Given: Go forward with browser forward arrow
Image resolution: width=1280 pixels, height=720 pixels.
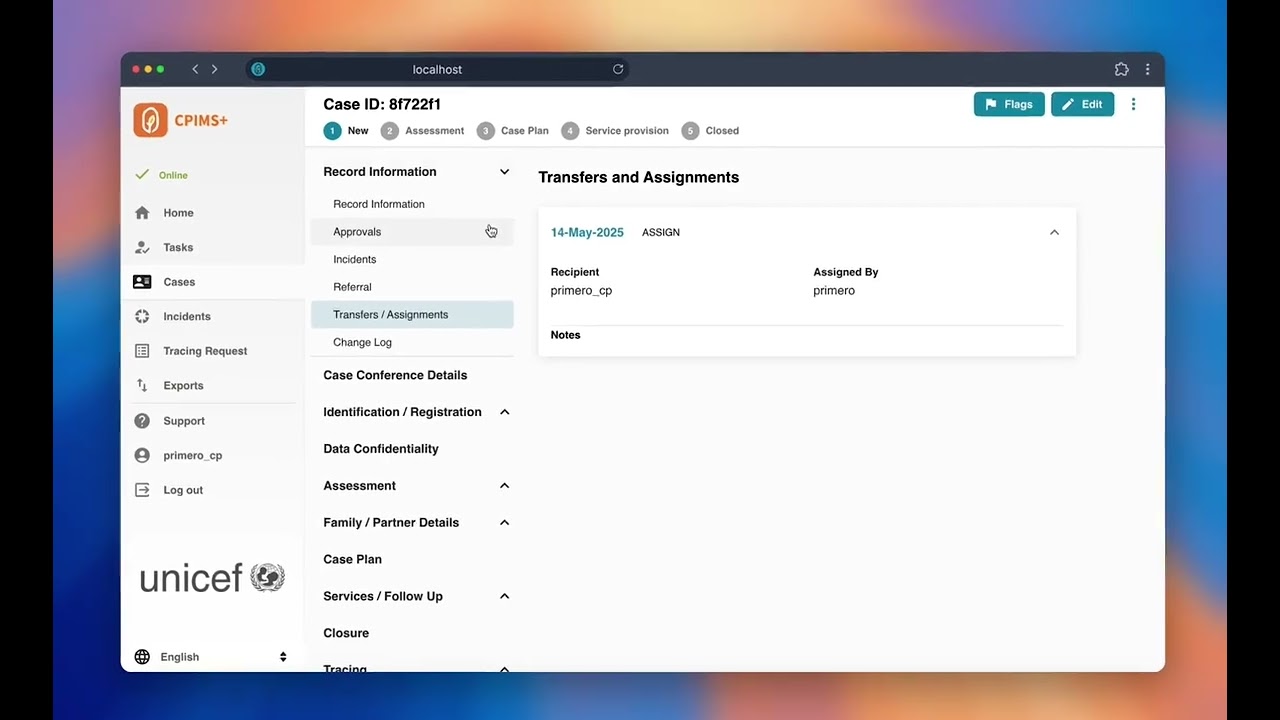Looking at the screenshot, I should 214,69.
